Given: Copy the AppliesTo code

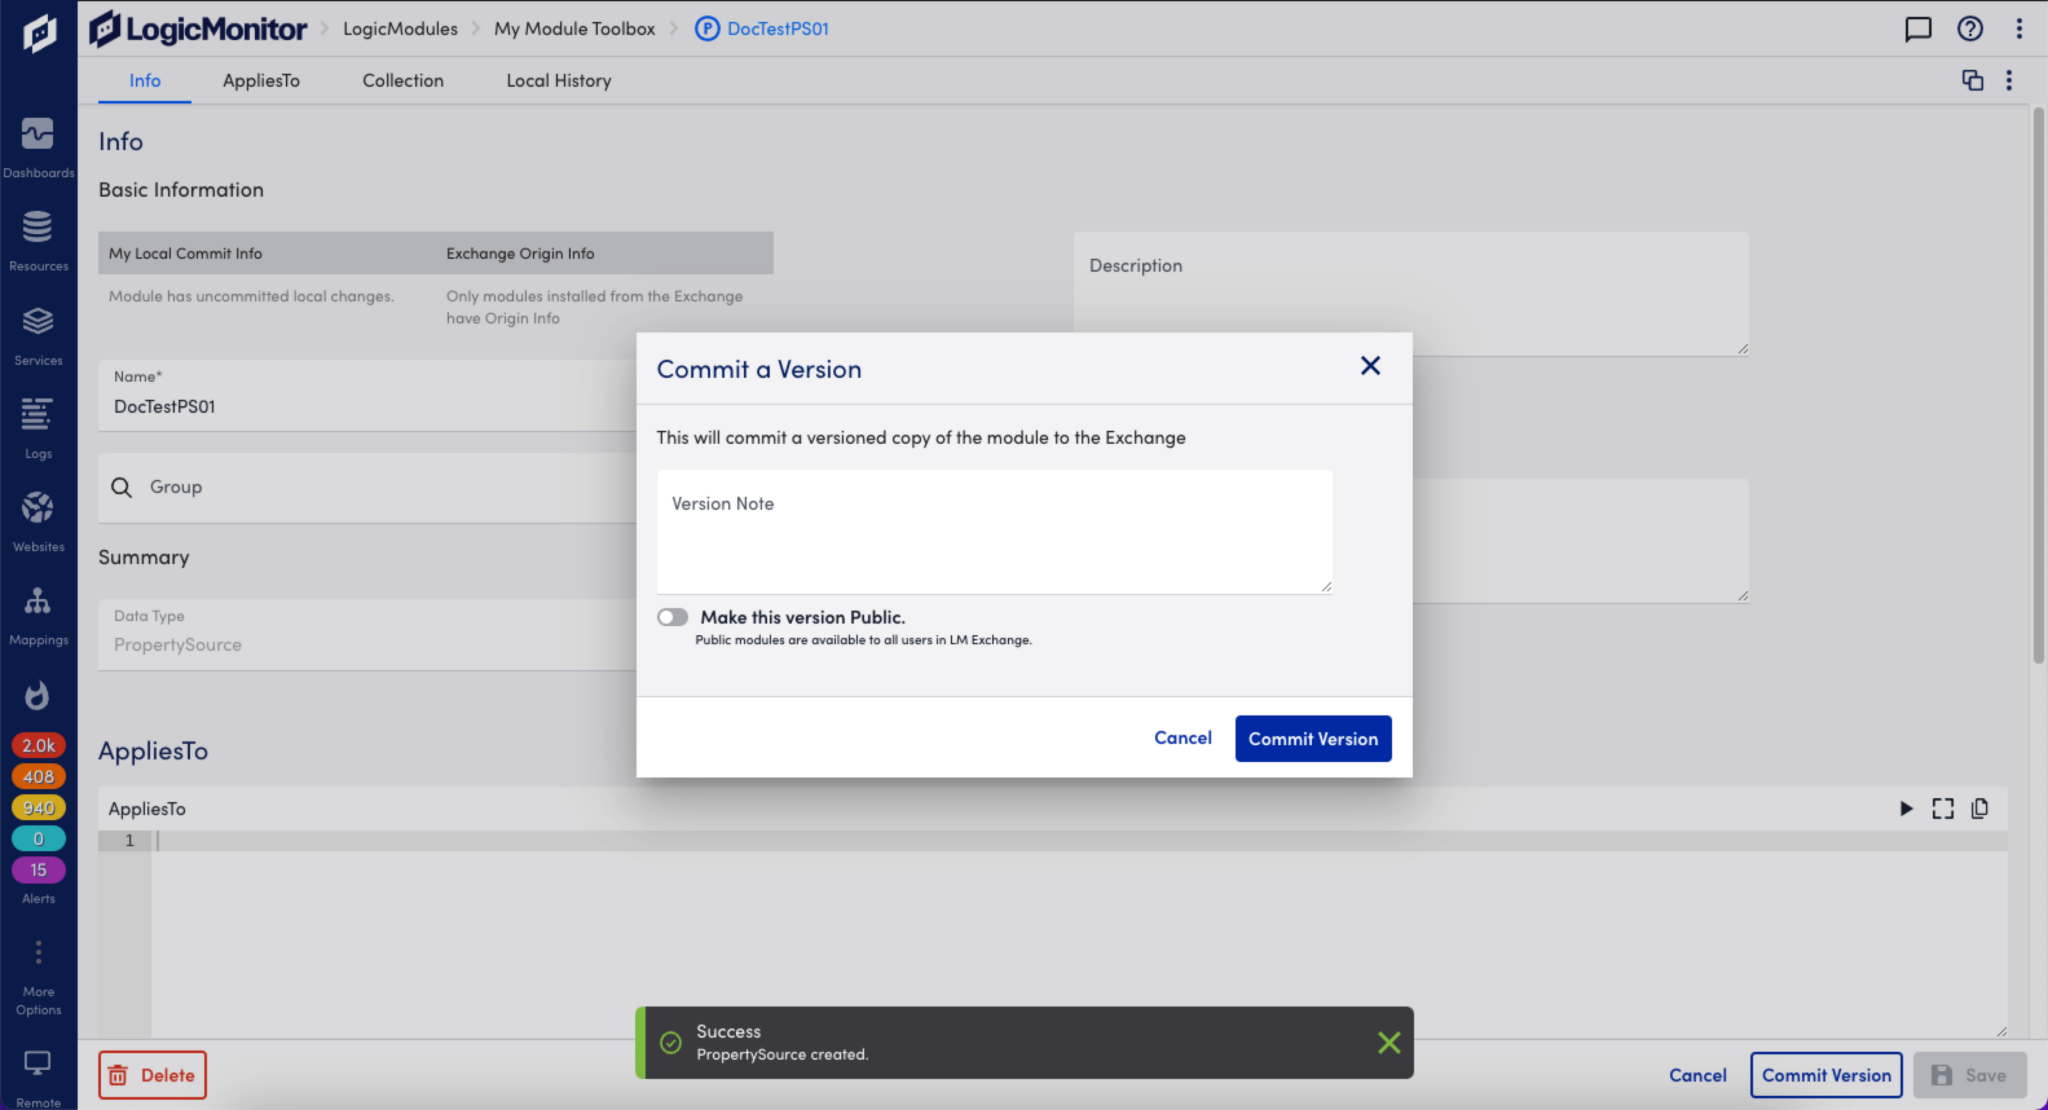Looking at the screenshot, I should coord(1979,808).
